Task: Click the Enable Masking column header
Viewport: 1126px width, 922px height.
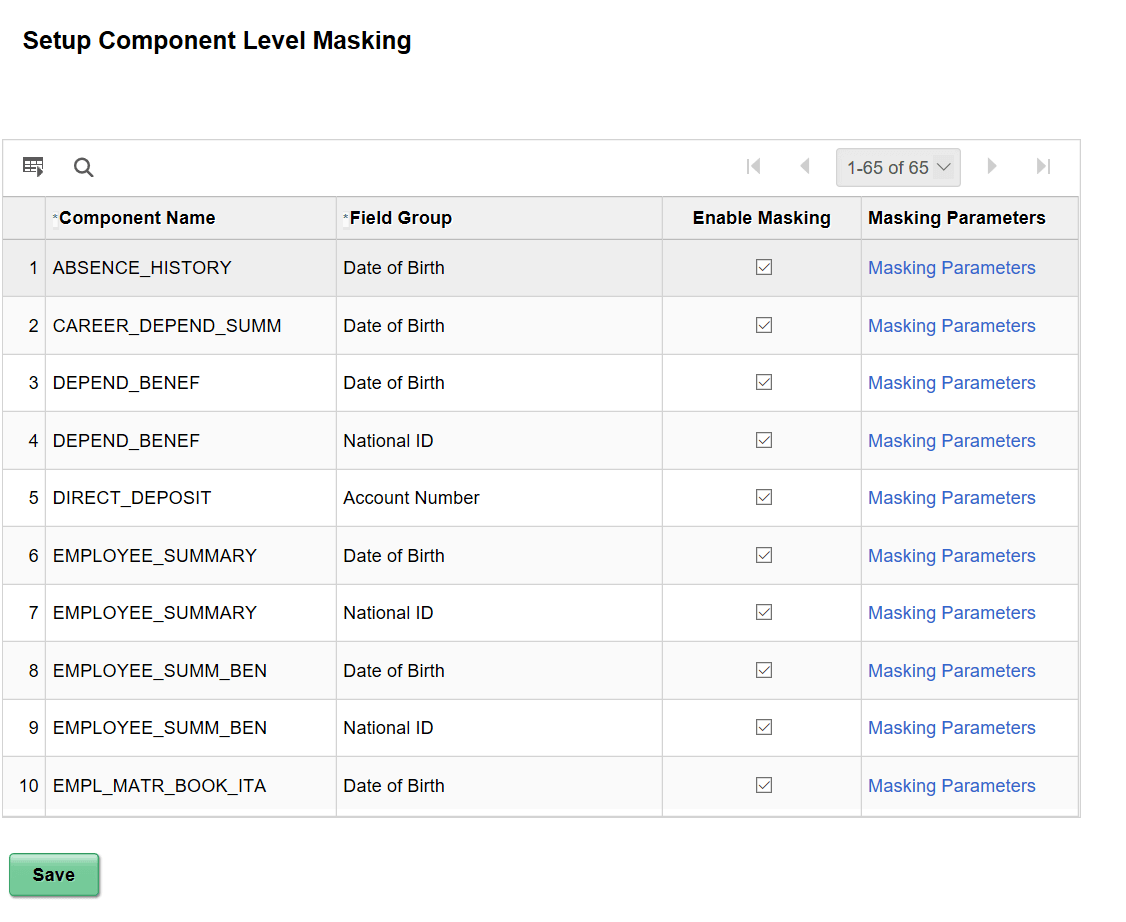Action: pyautogui.click(x=760, y=217)
